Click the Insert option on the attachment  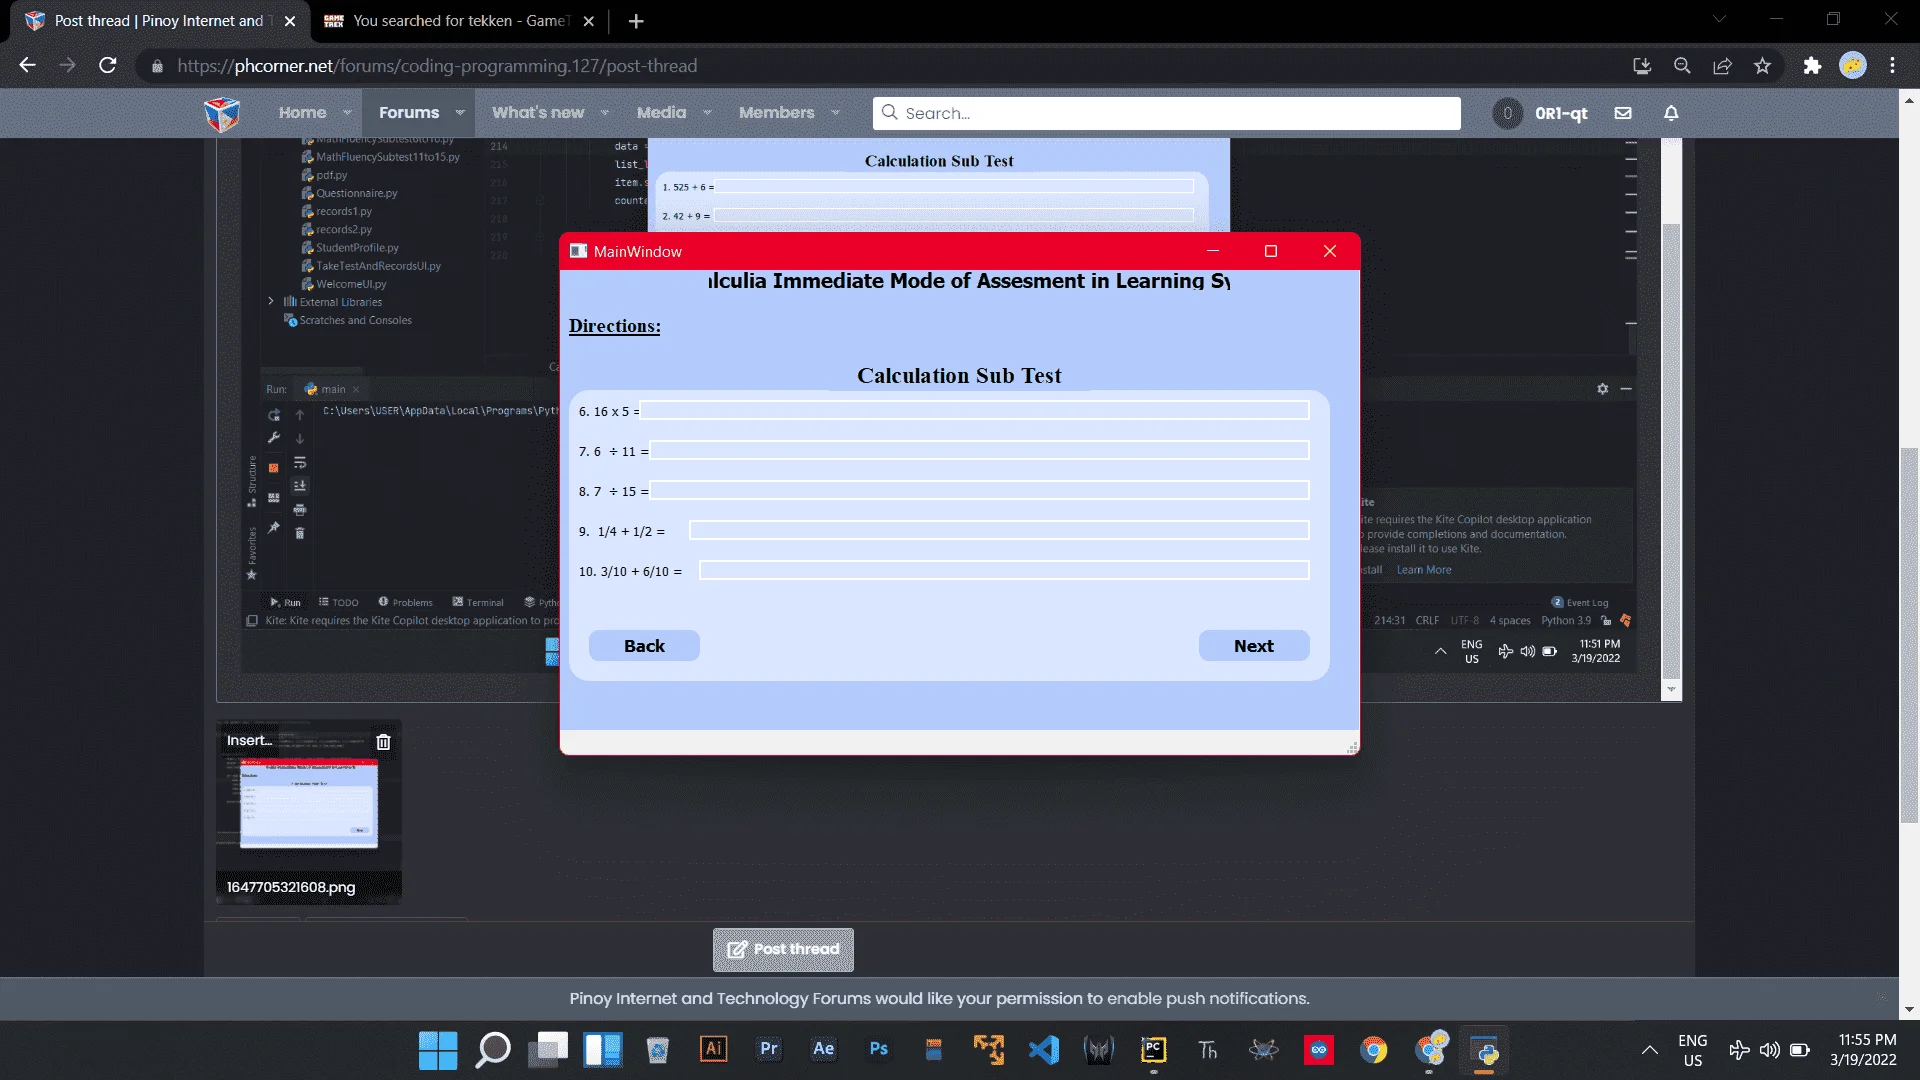pos(249,740)
